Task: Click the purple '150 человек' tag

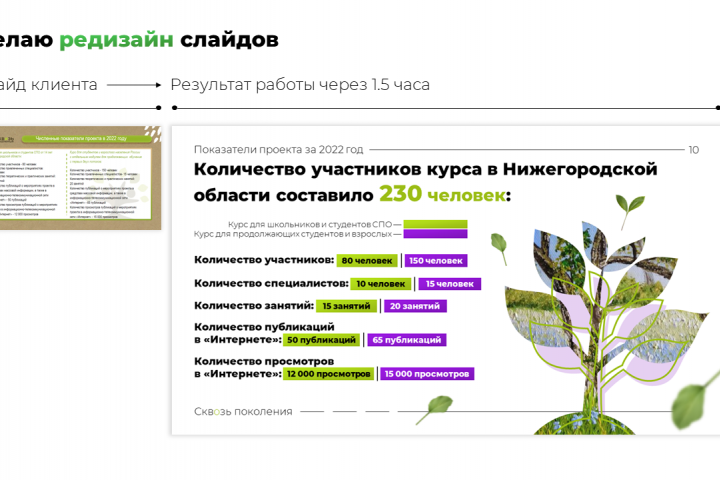Action: (436, 260)
